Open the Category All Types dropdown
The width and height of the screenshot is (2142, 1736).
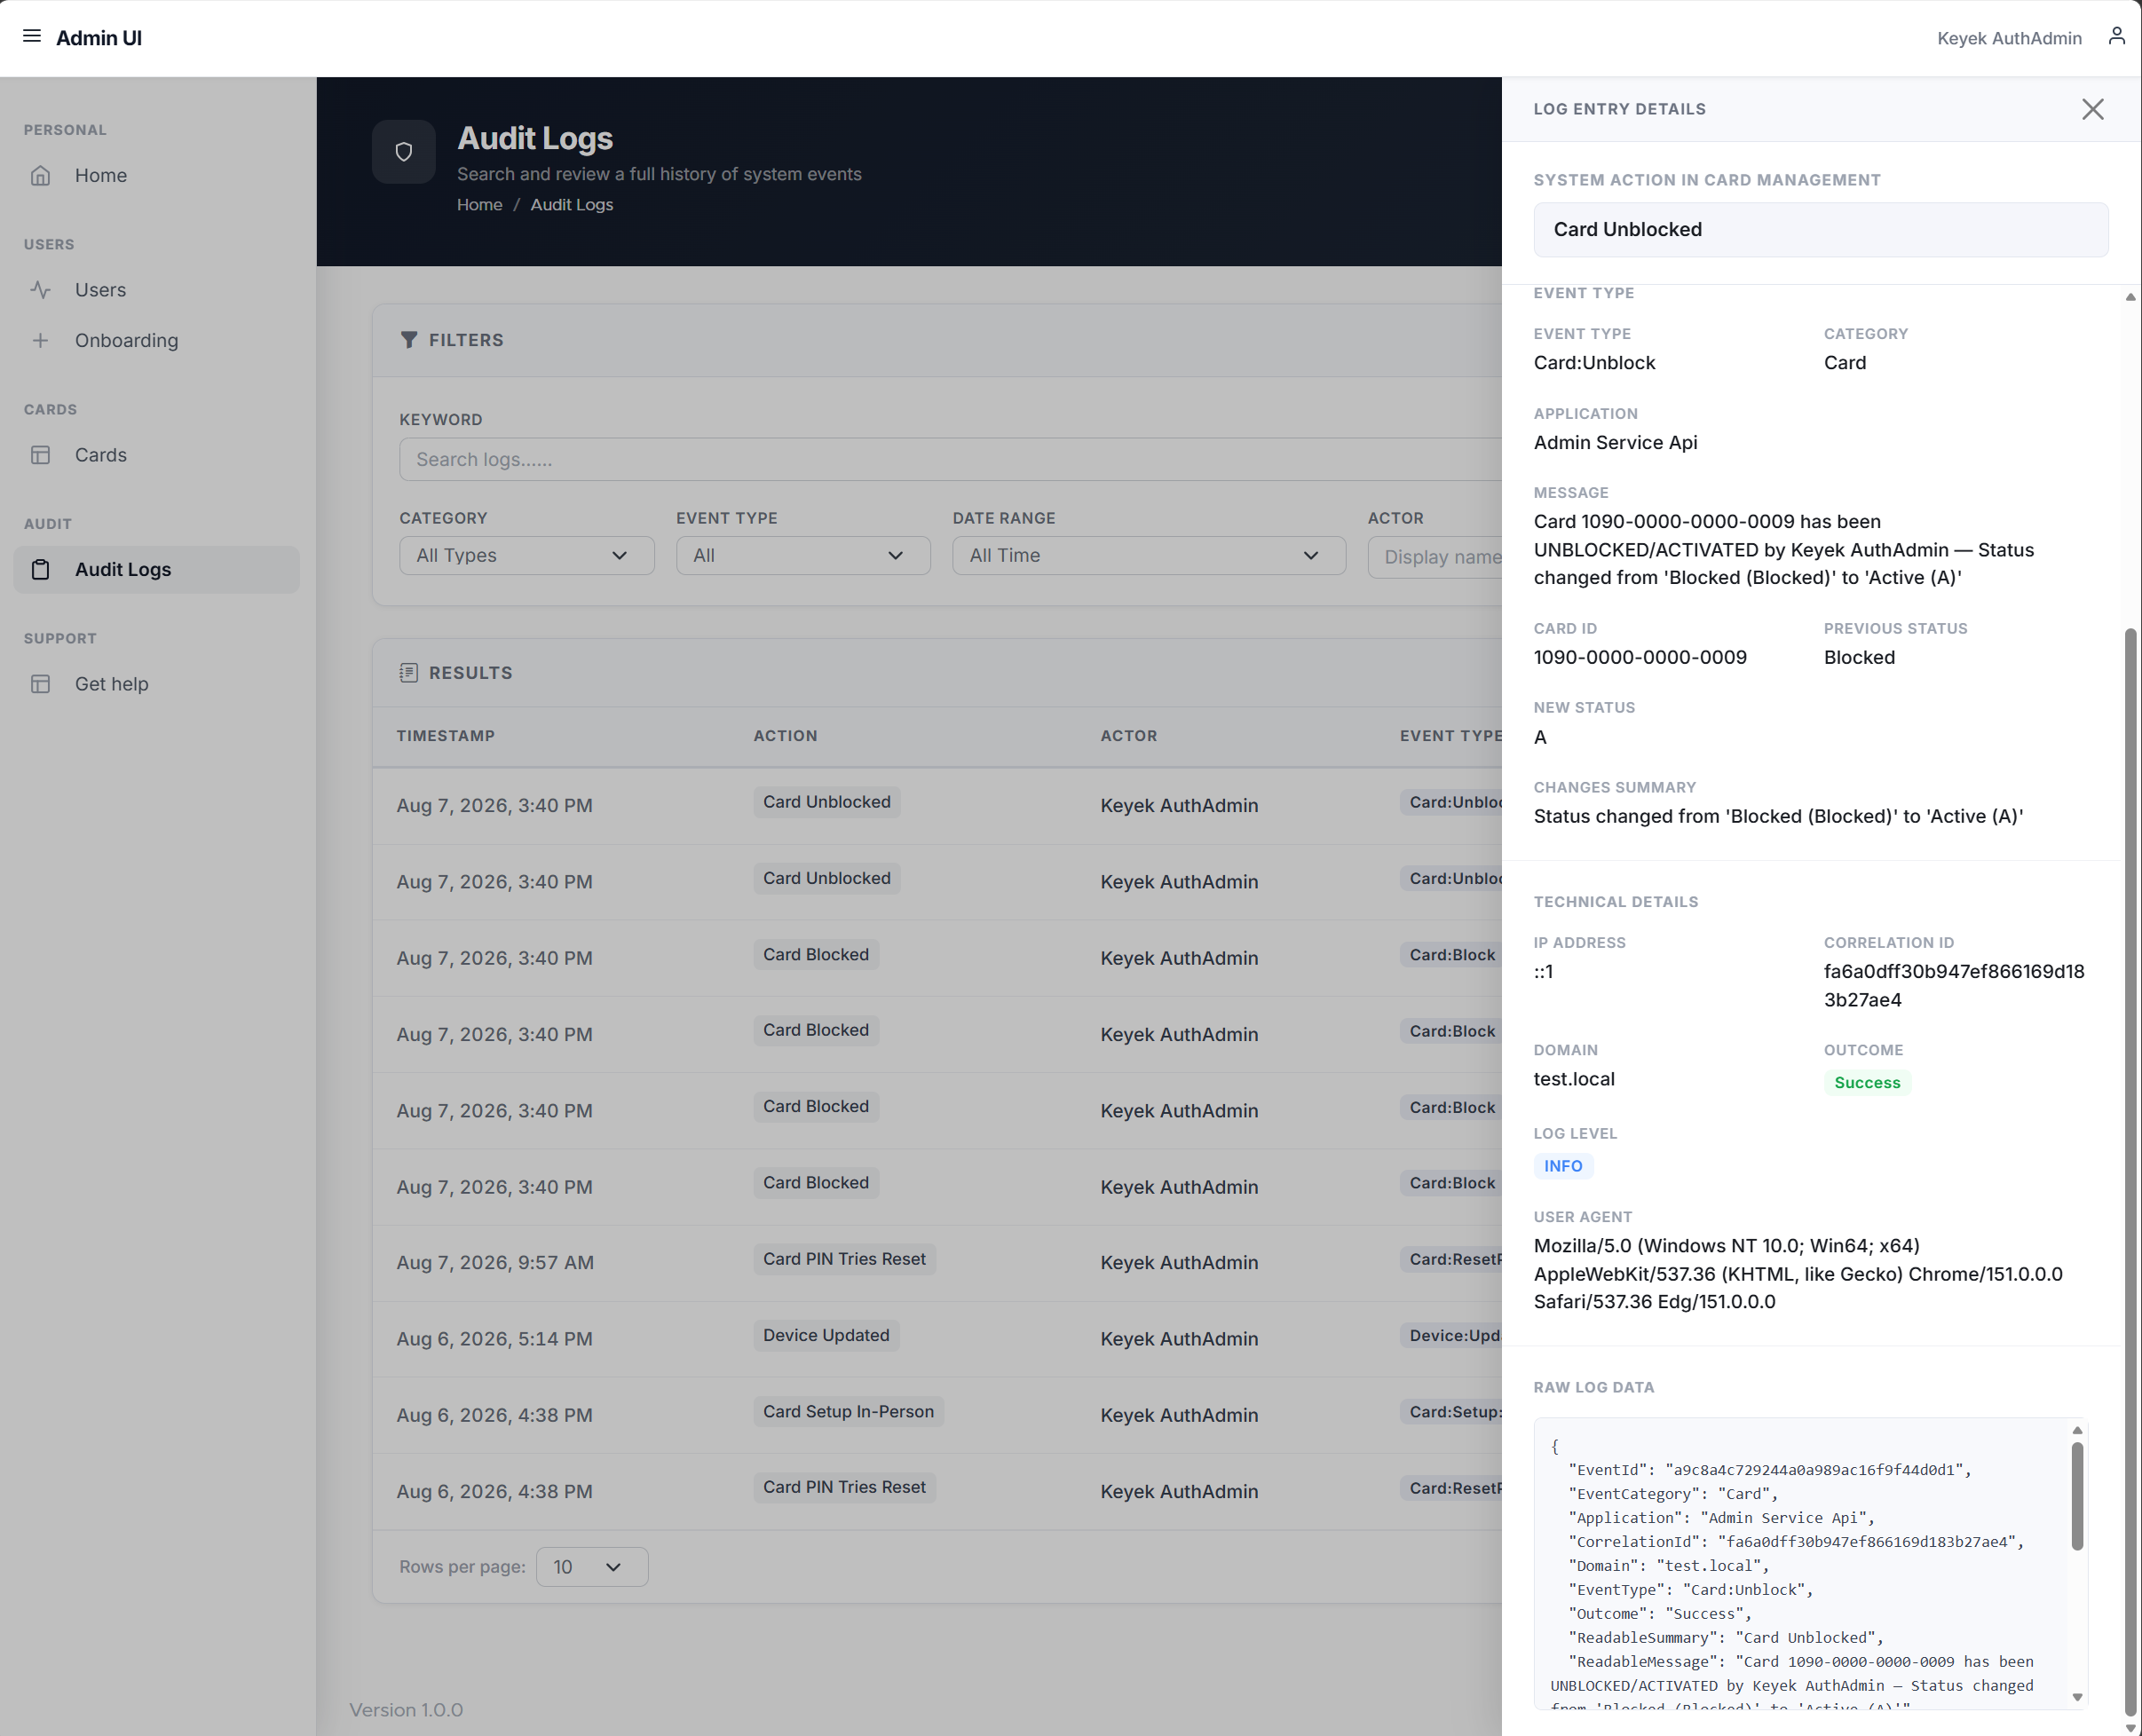pyautogui.click(x=527, y=556)
